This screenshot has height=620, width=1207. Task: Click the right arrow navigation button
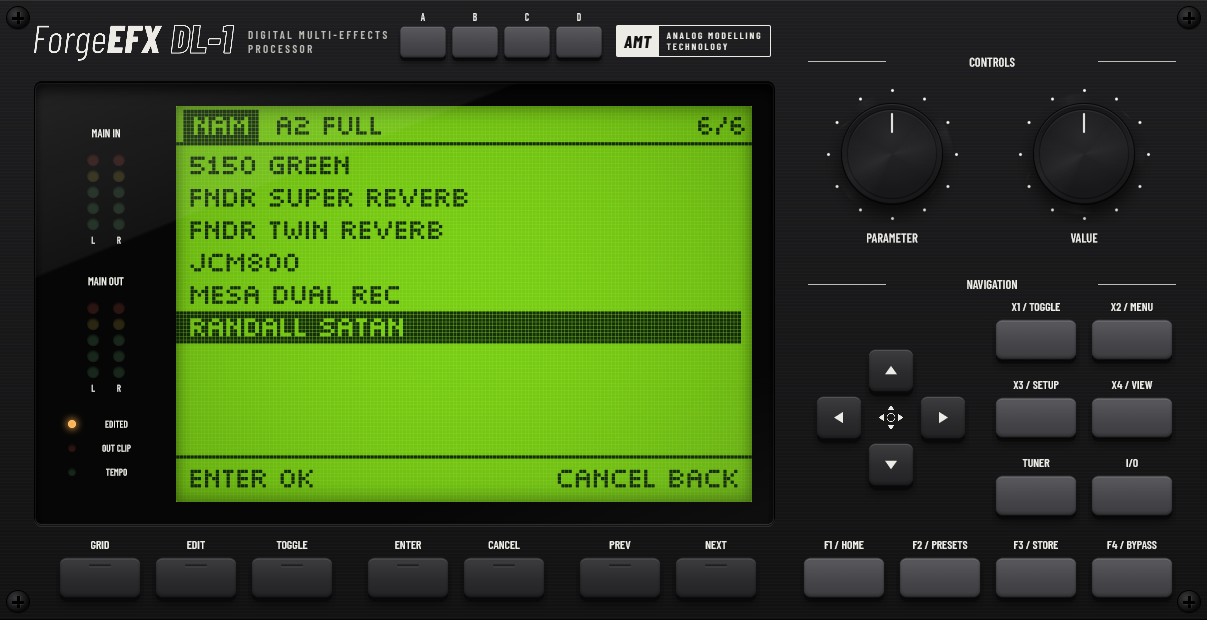[943, 418]
